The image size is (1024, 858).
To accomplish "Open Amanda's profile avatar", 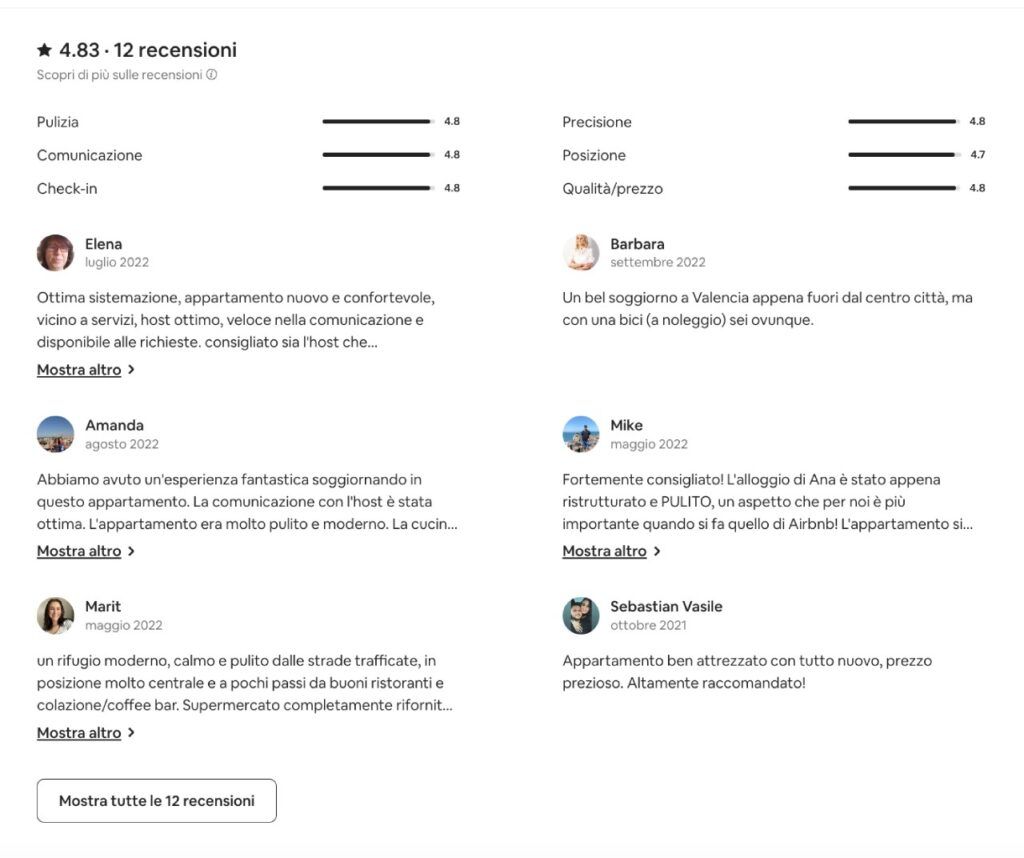I will click(x=56, y=434).
